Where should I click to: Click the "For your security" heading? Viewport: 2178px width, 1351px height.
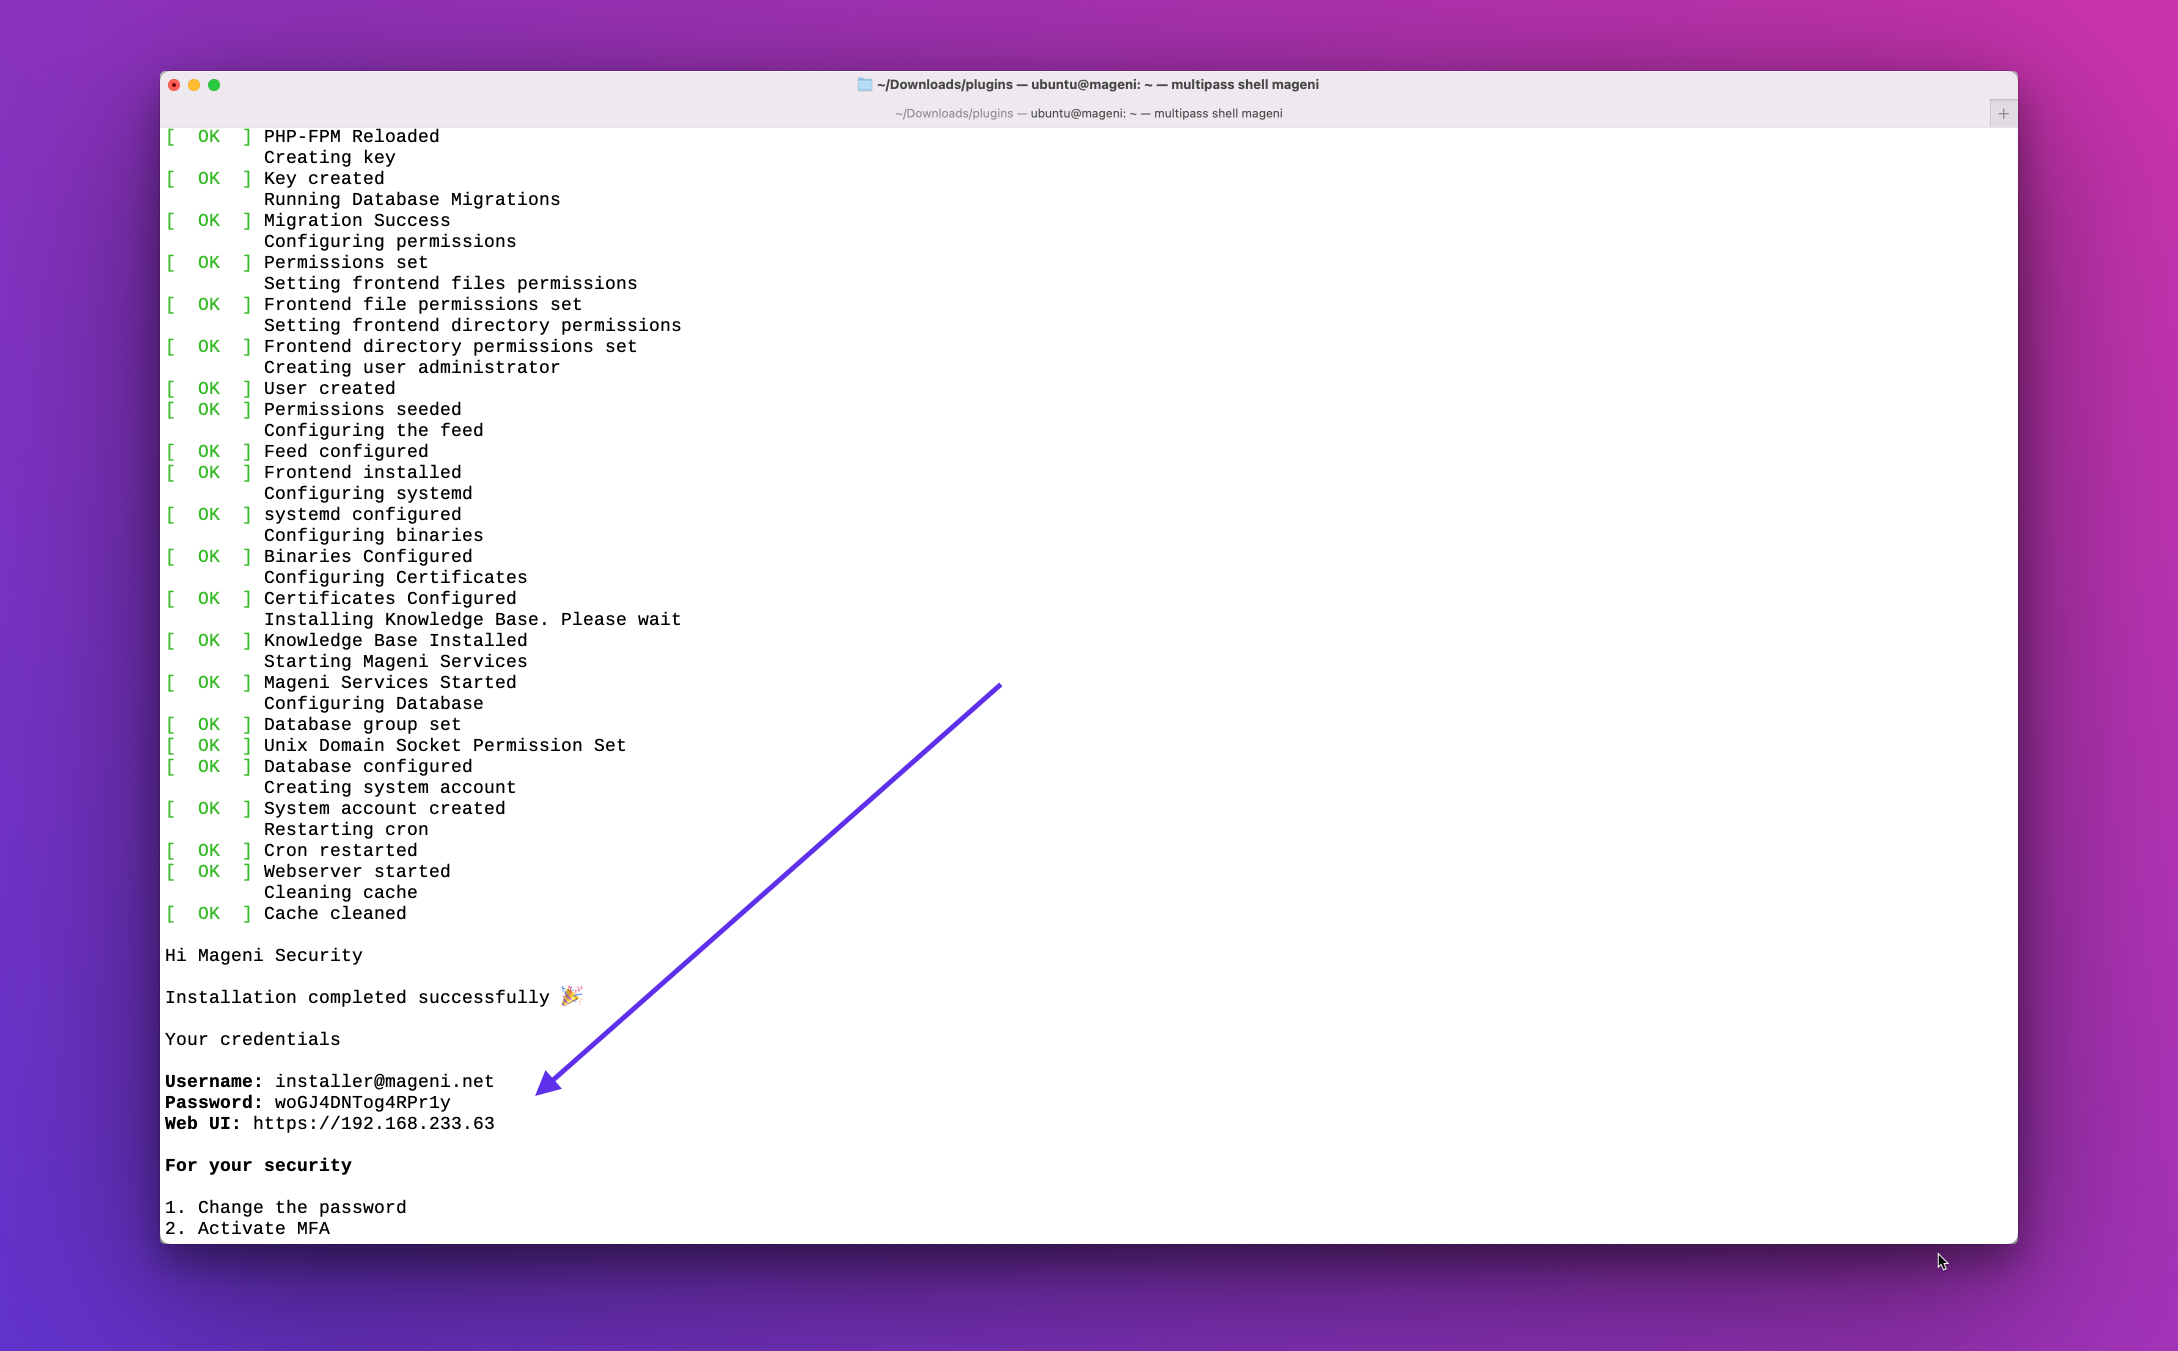coord(258,1166)
